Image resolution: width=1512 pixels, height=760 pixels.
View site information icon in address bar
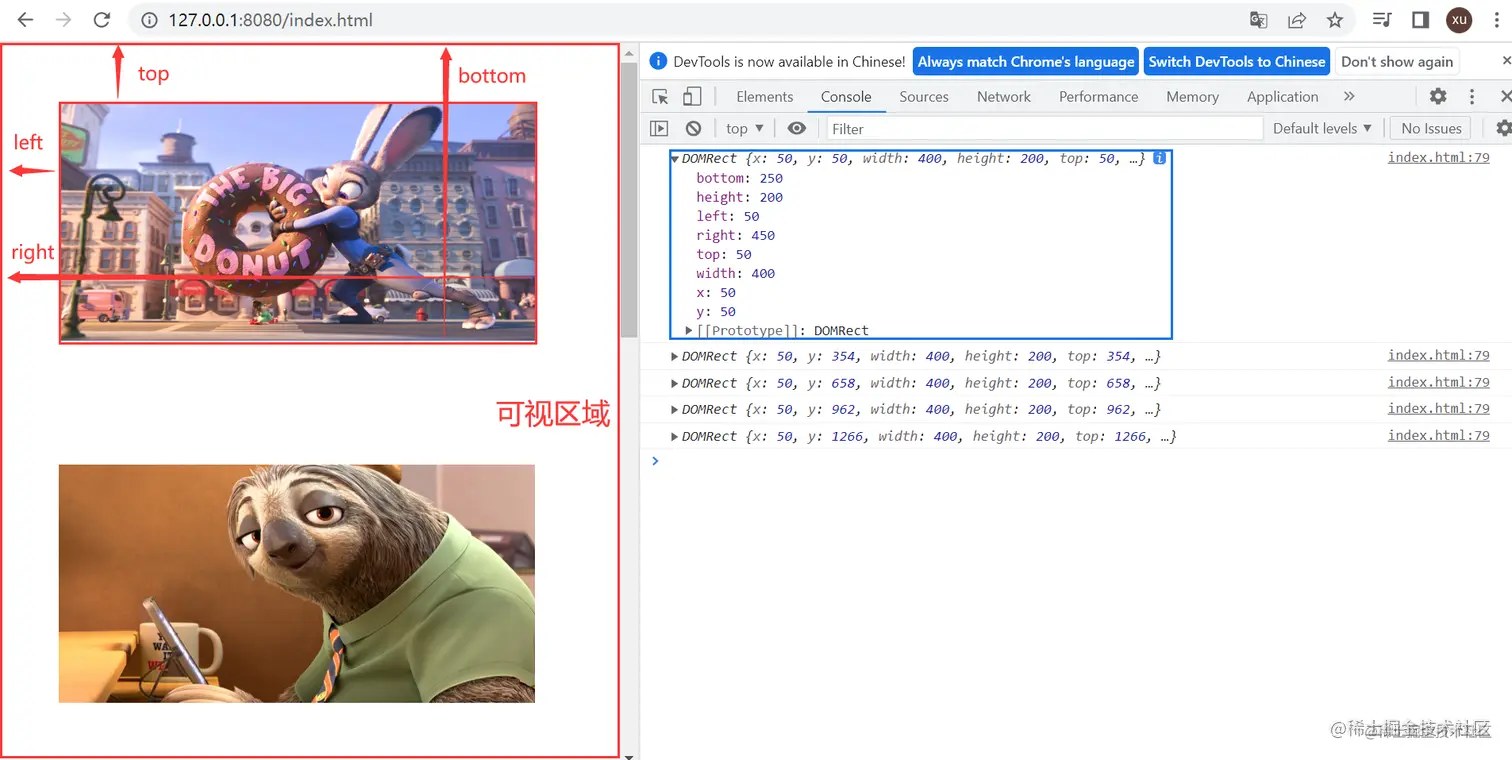(149, 20)
